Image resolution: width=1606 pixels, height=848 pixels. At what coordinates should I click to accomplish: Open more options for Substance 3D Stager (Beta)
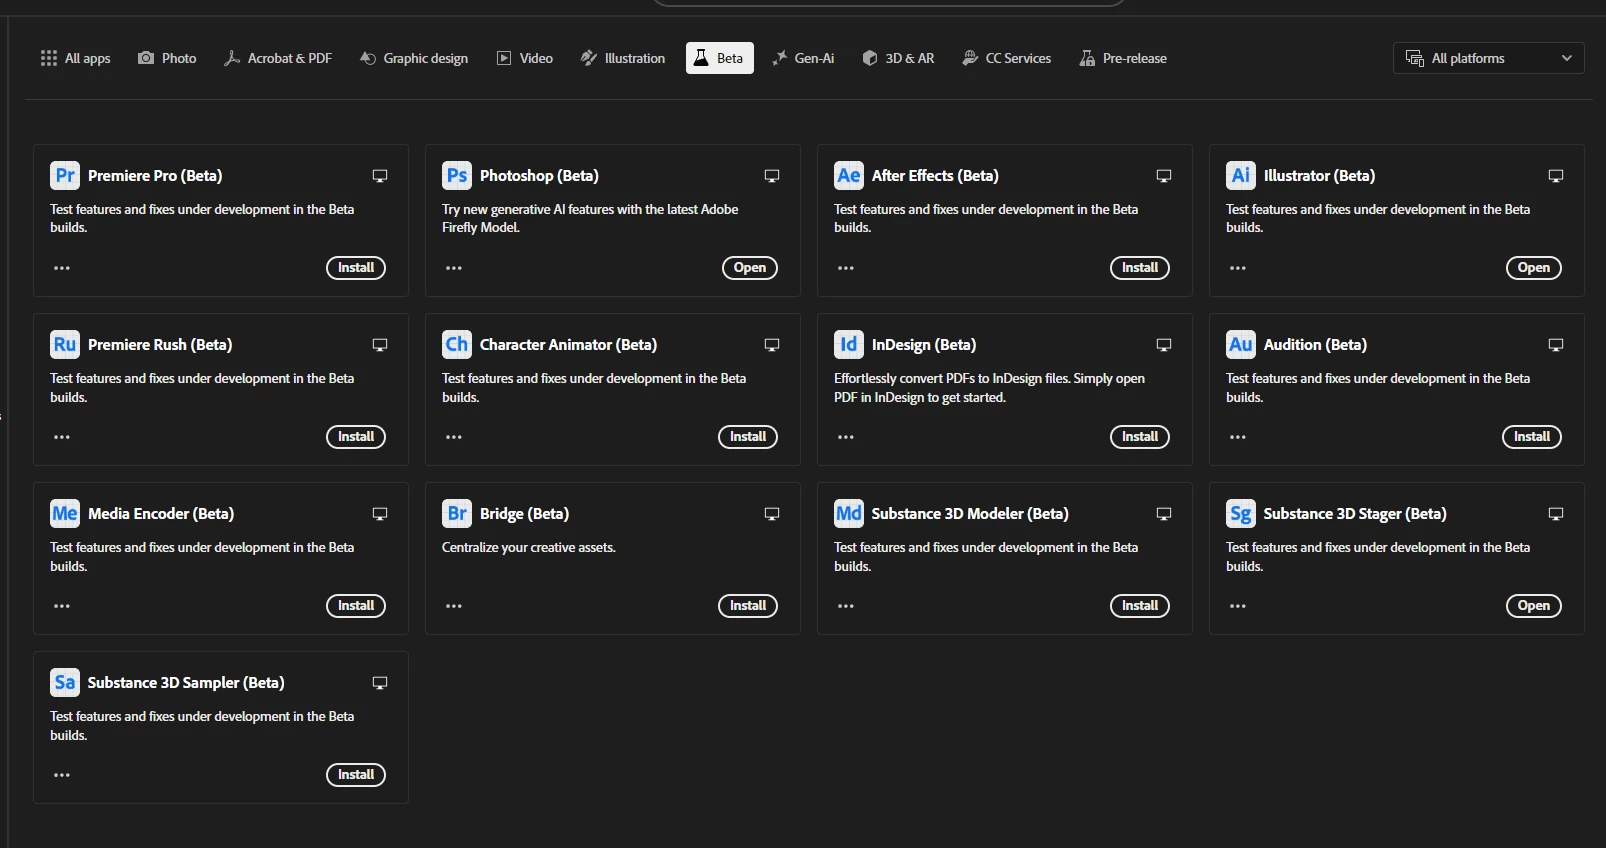pos(1238,606)
